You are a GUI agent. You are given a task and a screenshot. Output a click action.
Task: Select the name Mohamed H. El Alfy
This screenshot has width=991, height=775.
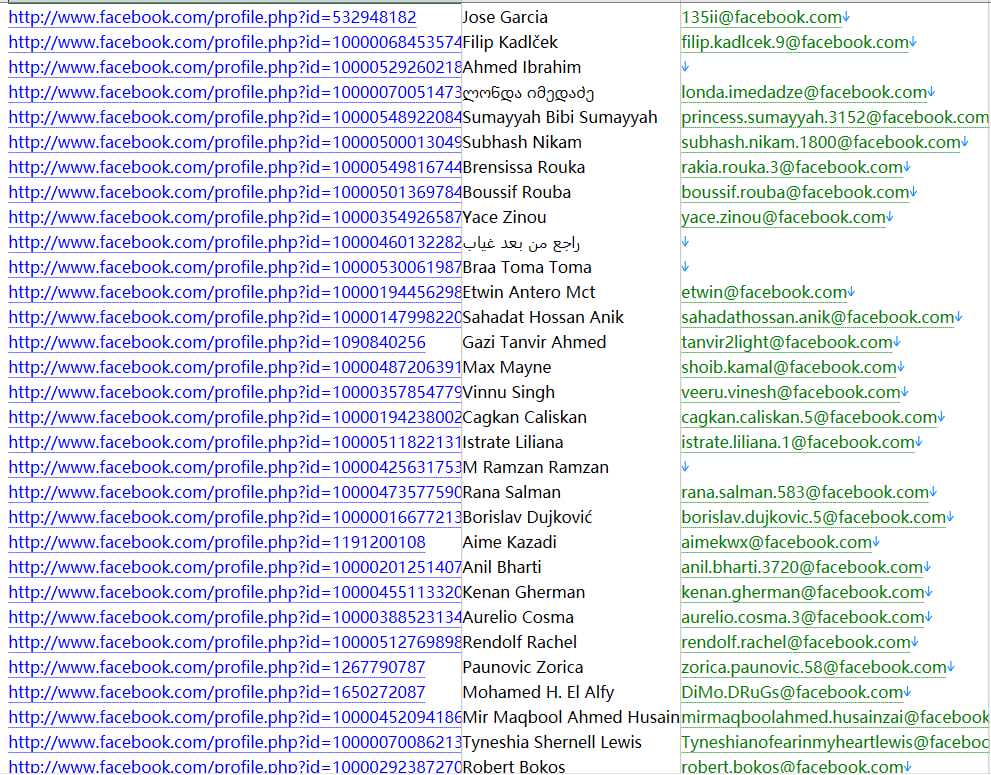tap(538, 692)
